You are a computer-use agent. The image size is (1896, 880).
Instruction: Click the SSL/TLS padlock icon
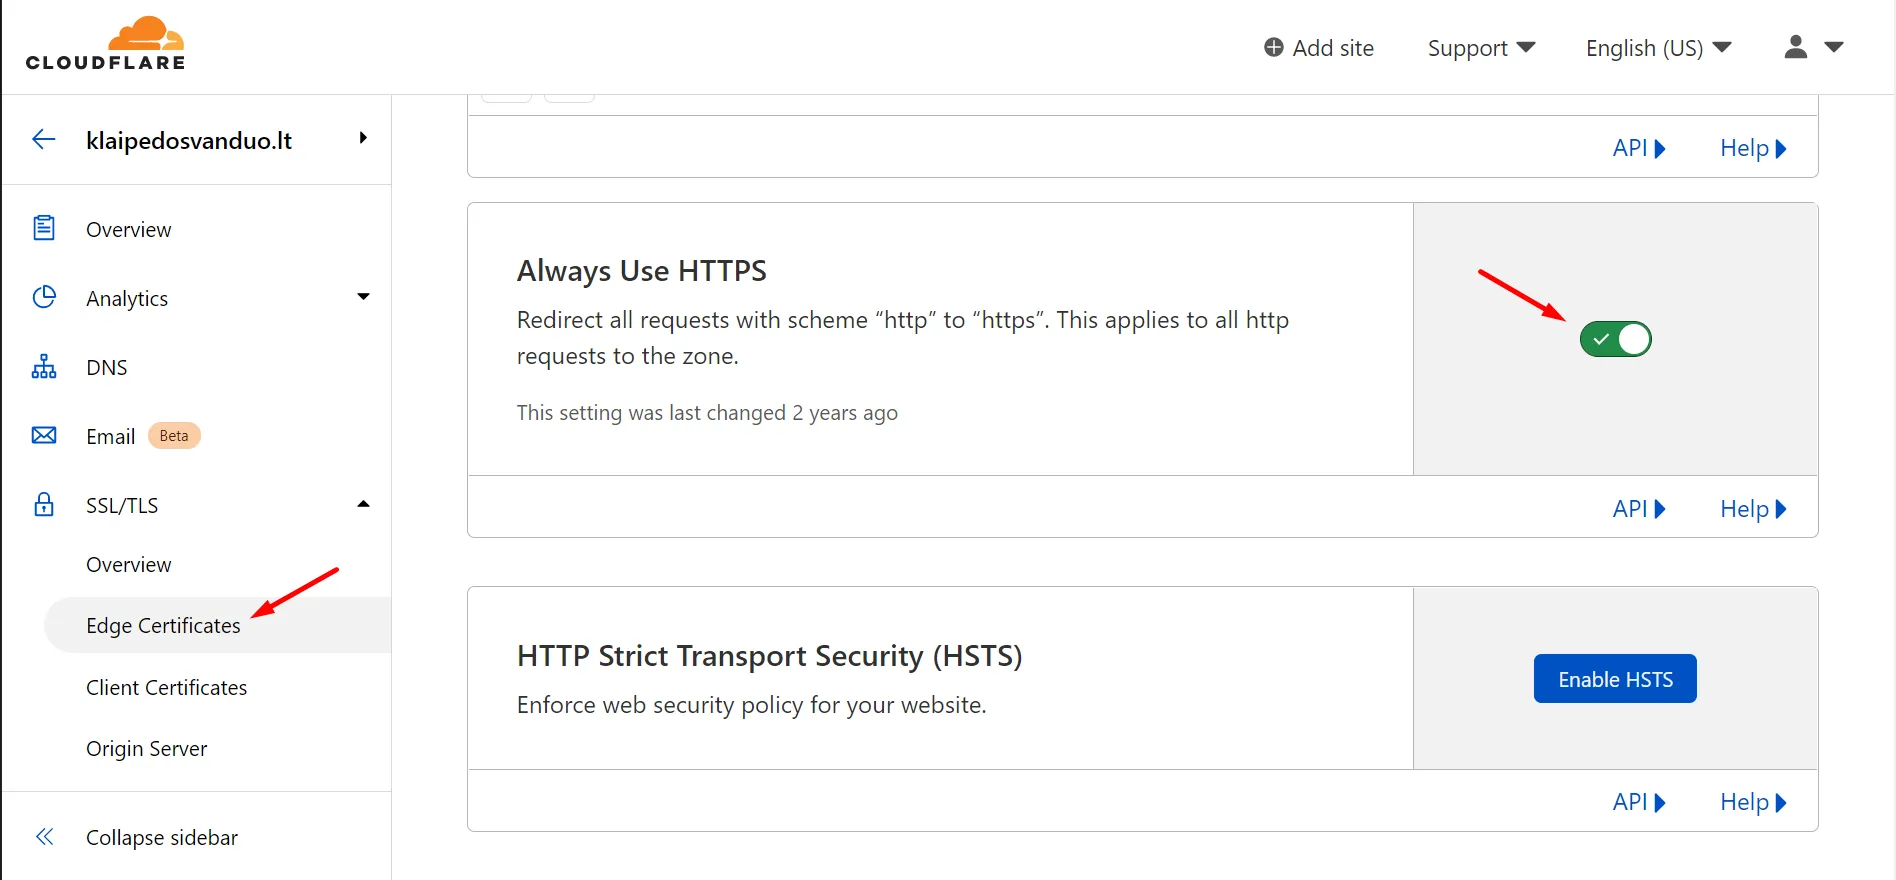tap(44, 504)
